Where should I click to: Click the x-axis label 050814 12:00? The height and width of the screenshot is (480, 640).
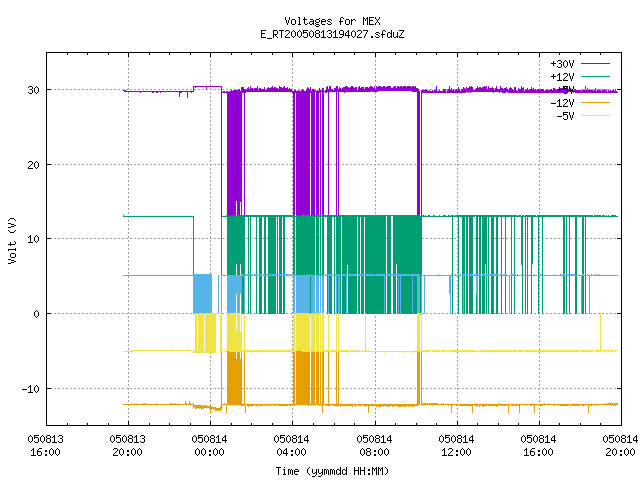click(x=456, y=446)
